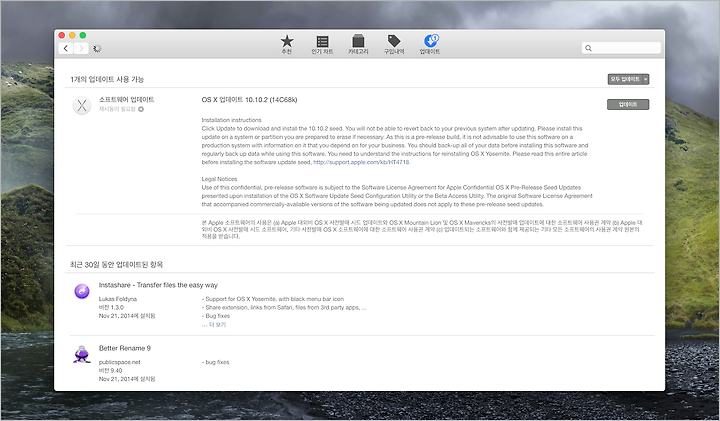Screen dimensions: 720x421
Task: Click the loading spinner icon in toolbar
Action: click(x=97, y=48)
